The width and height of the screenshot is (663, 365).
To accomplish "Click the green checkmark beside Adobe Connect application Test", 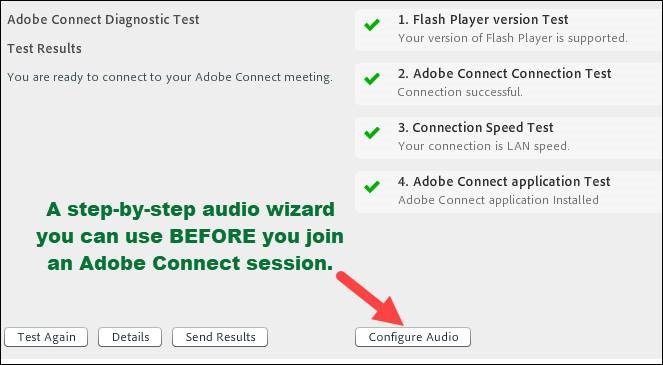I will [372, 187].
